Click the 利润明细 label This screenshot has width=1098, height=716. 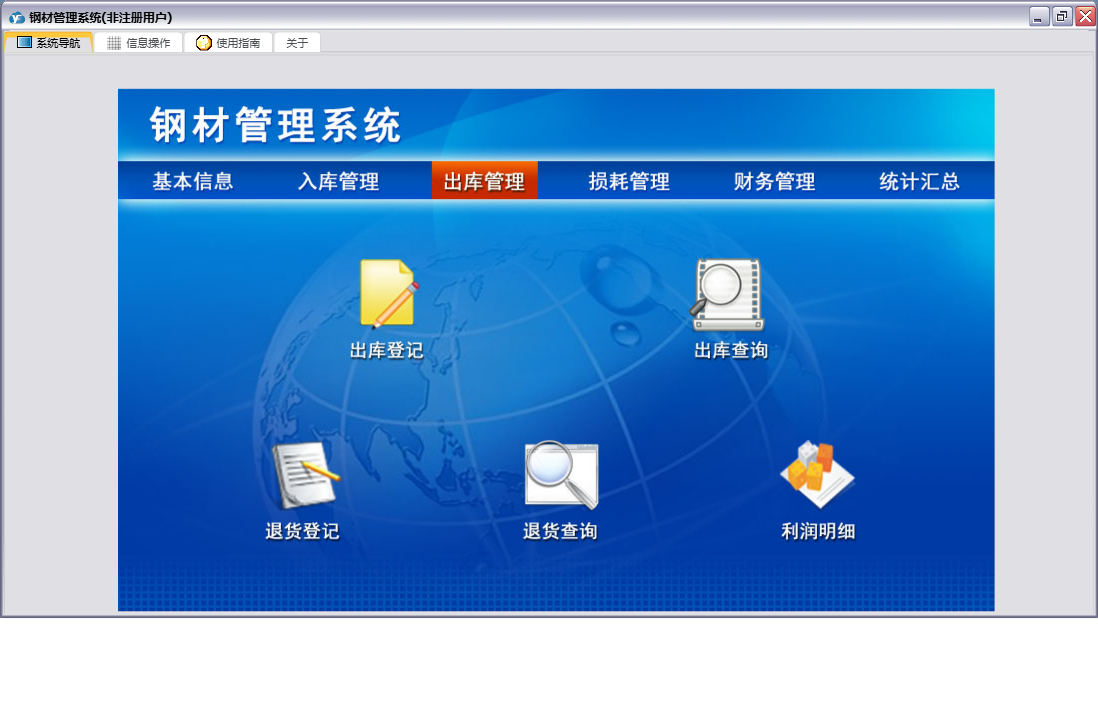819,531
